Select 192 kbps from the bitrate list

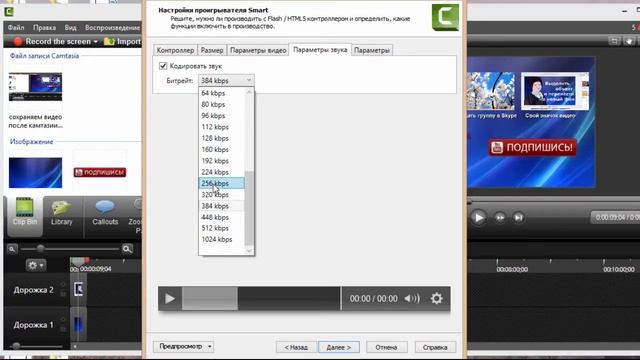coord(221,161)
